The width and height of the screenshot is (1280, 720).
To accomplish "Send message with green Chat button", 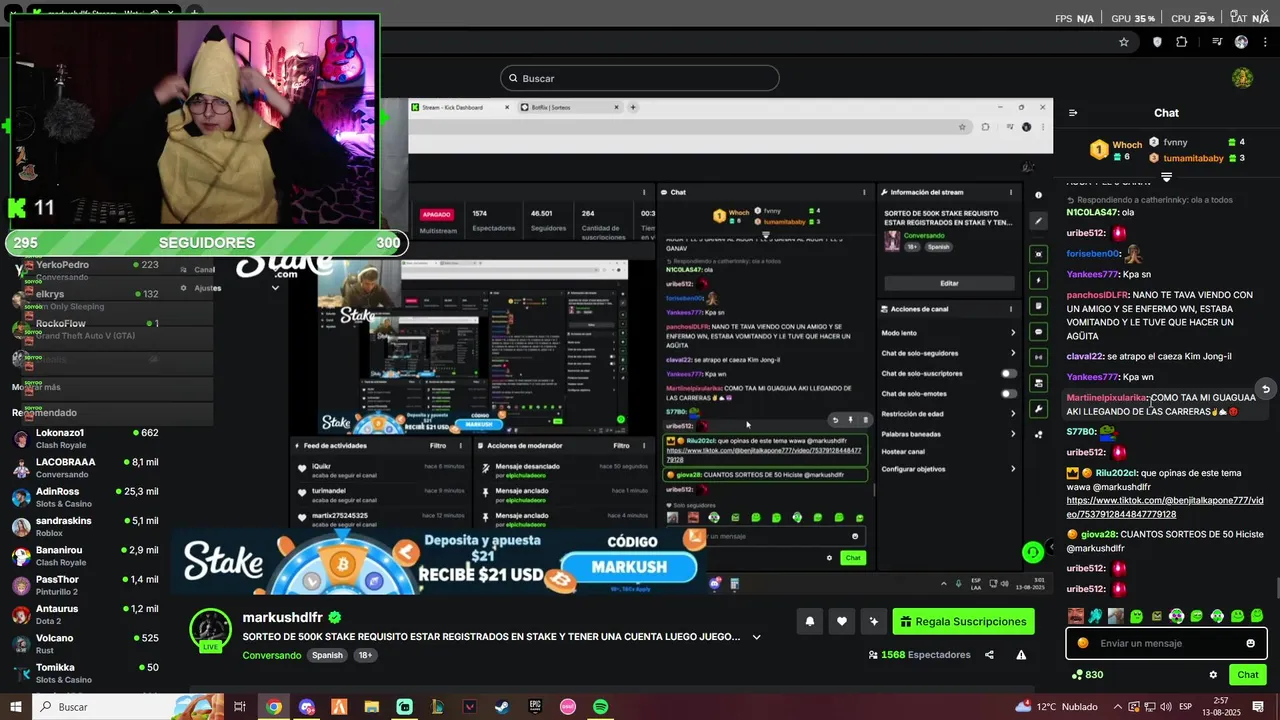I will click(x=1248, y=675).
